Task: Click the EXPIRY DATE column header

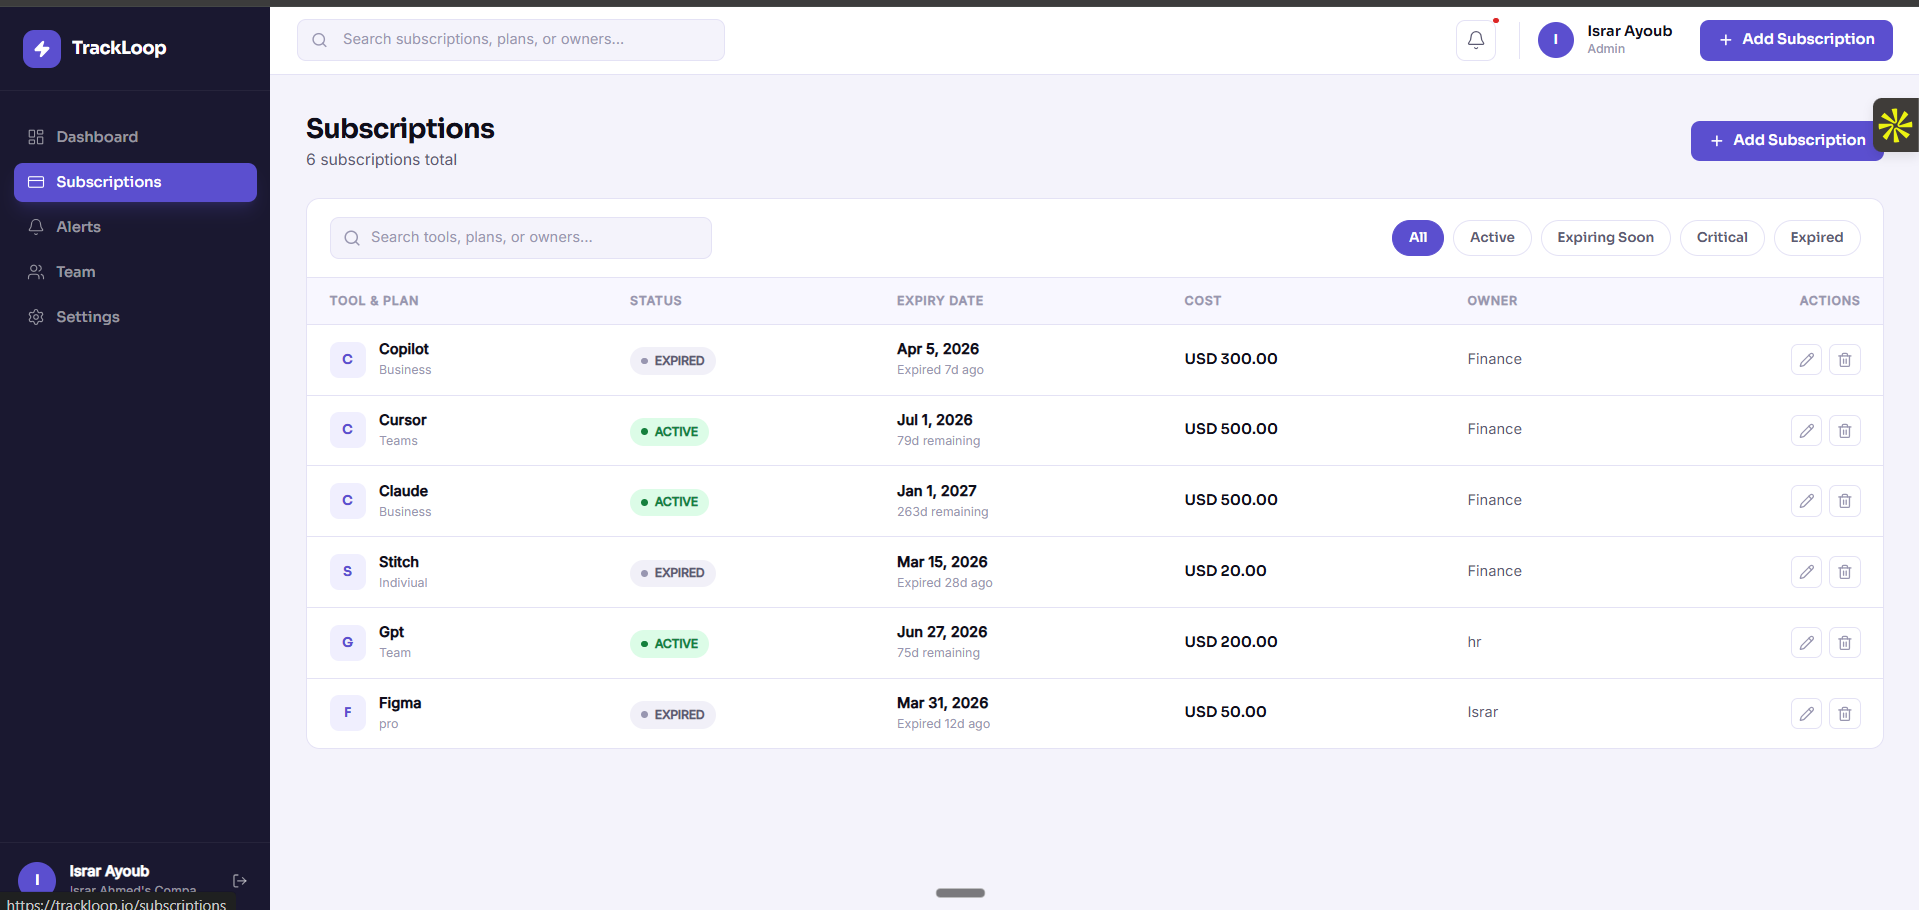Action: [x=940, y=301]
